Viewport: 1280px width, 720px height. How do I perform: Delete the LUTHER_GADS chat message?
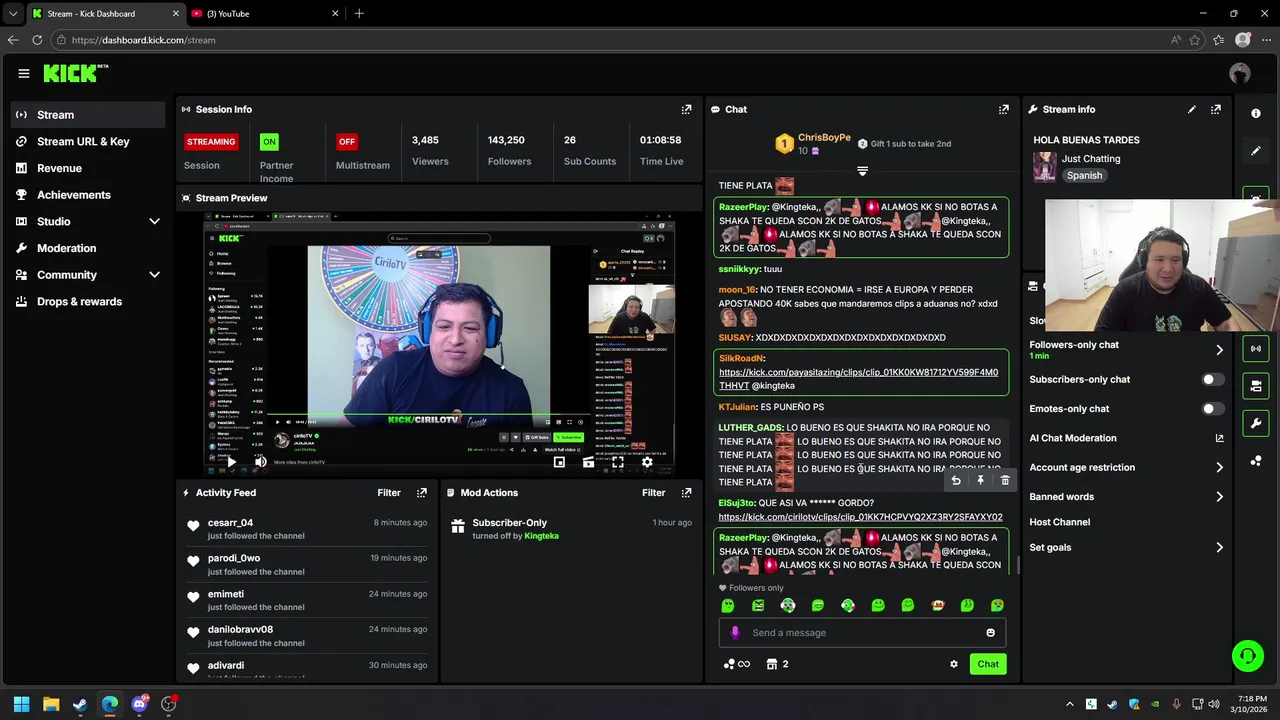pos(1005,481)
